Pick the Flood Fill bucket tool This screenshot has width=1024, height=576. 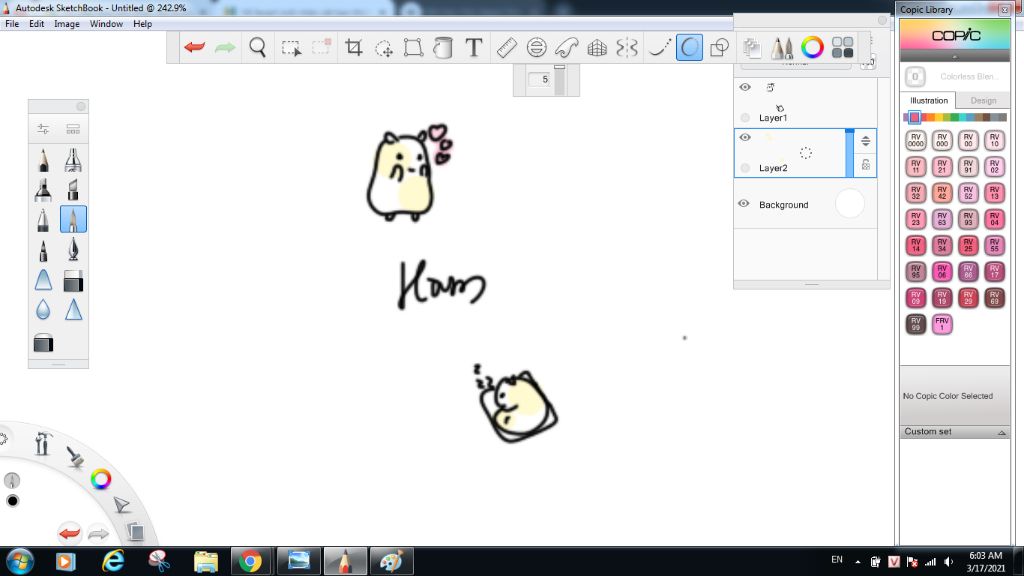(443, 47)
